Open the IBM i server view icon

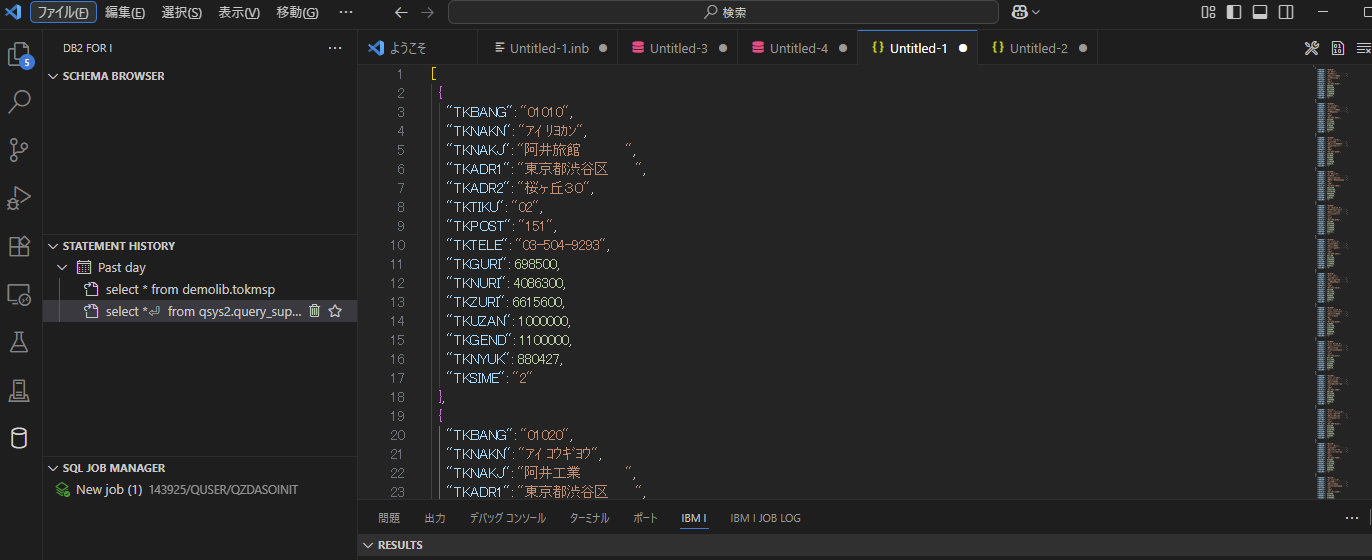coord(20,390)
